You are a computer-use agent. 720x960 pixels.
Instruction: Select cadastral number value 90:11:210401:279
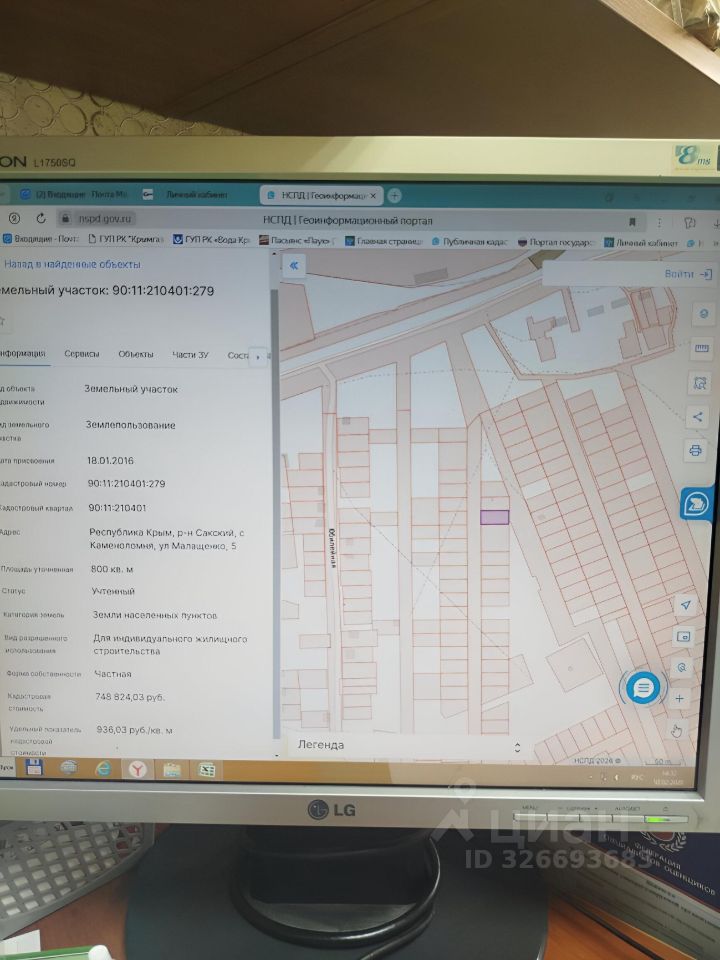coord(126,484)
